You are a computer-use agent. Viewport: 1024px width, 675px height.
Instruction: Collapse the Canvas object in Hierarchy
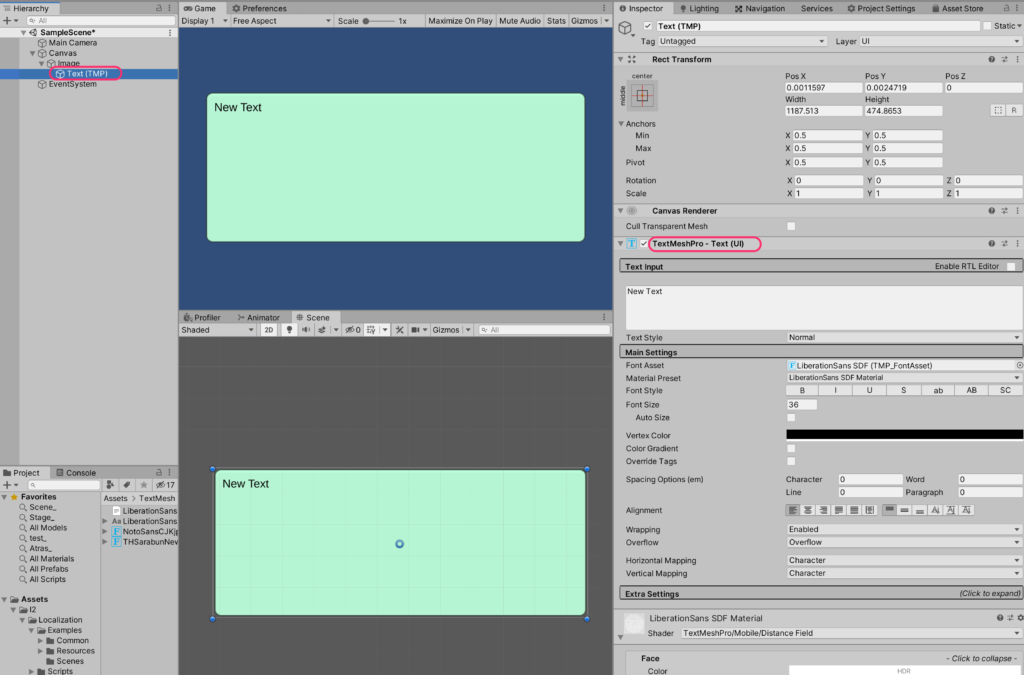pyautogui.click(x=31, y=53)
